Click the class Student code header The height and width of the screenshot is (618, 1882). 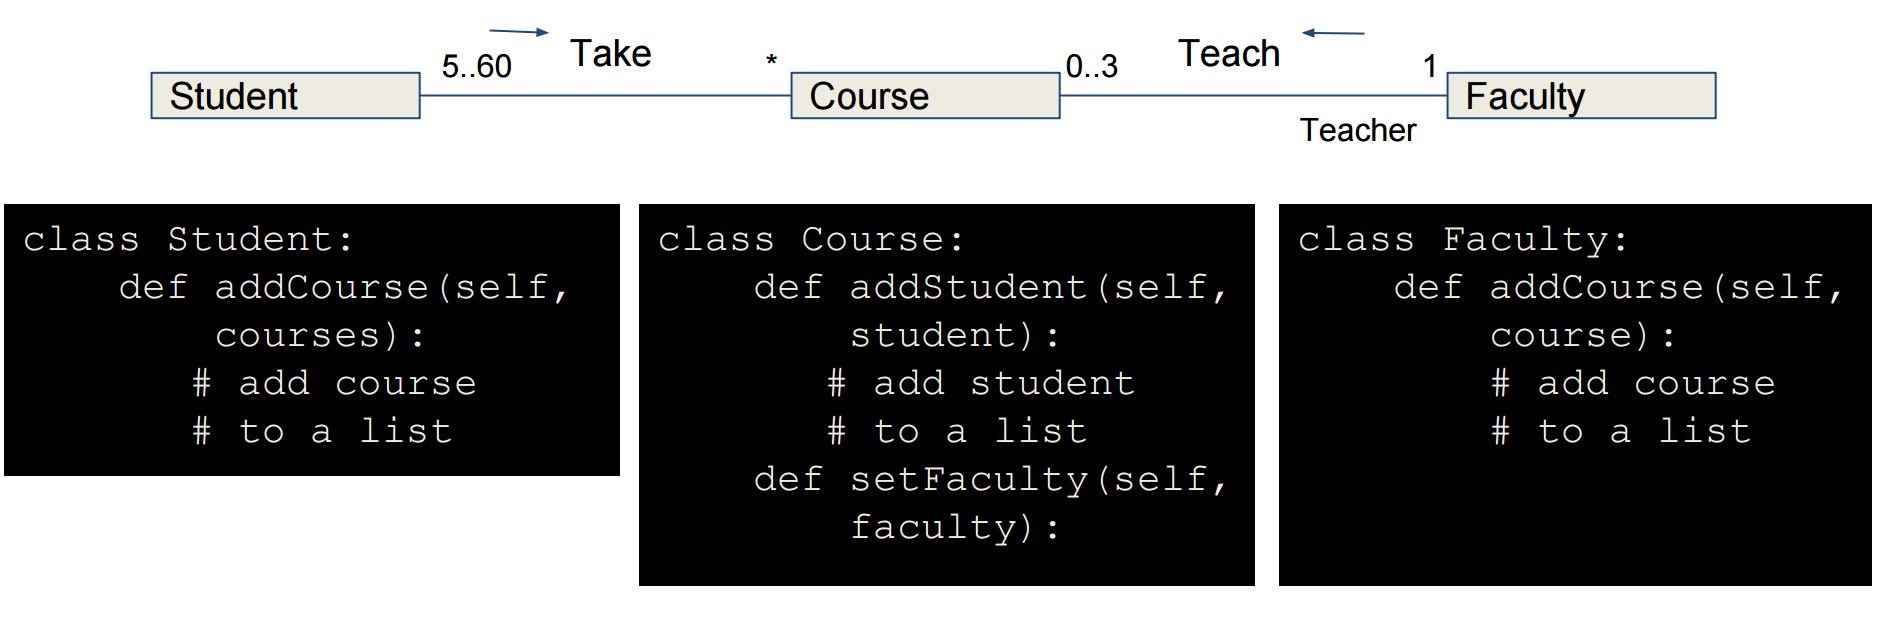188,240
